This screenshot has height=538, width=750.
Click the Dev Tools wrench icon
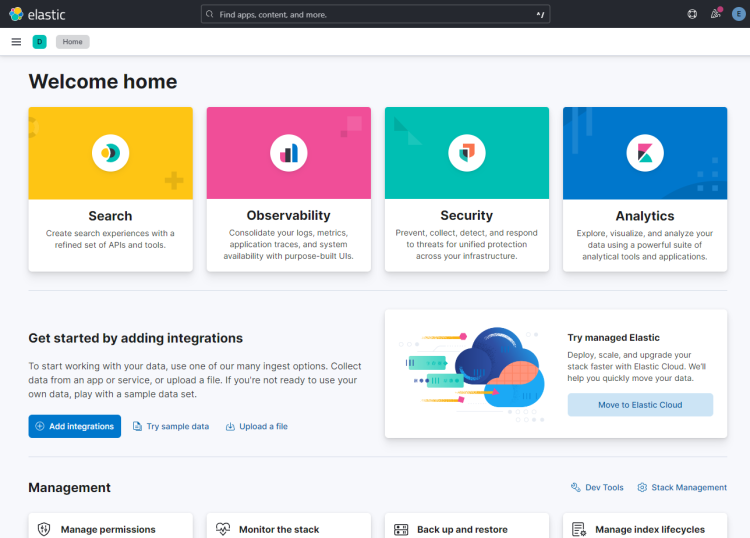575,487
